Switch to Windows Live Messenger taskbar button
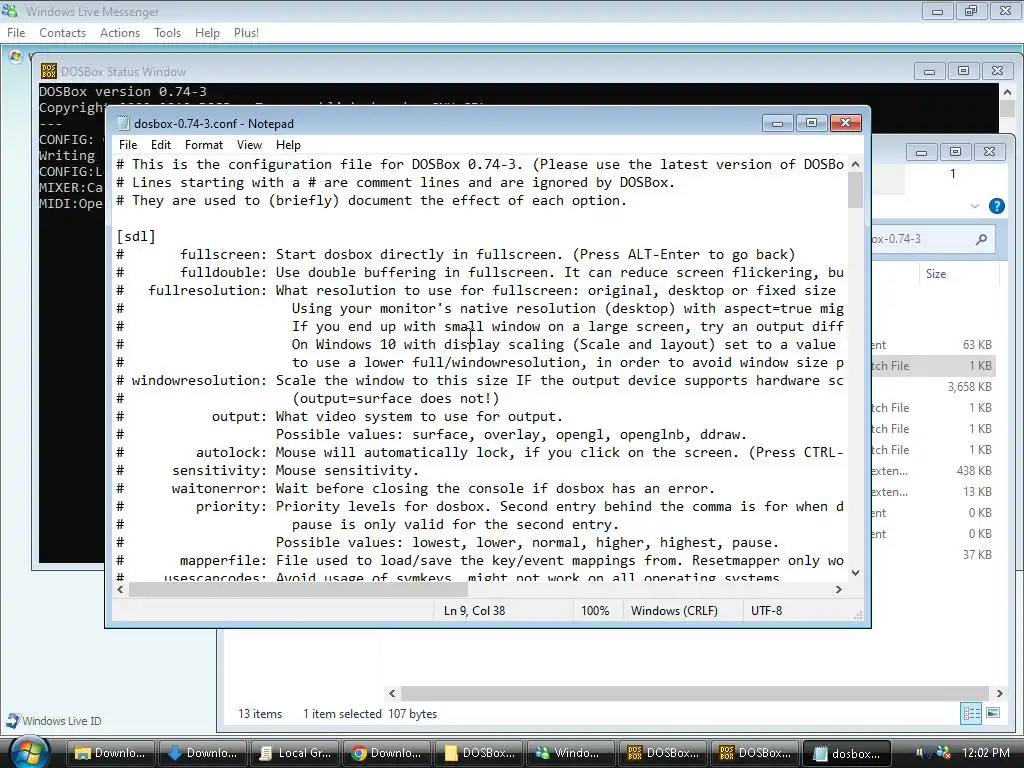 [571, 753]
